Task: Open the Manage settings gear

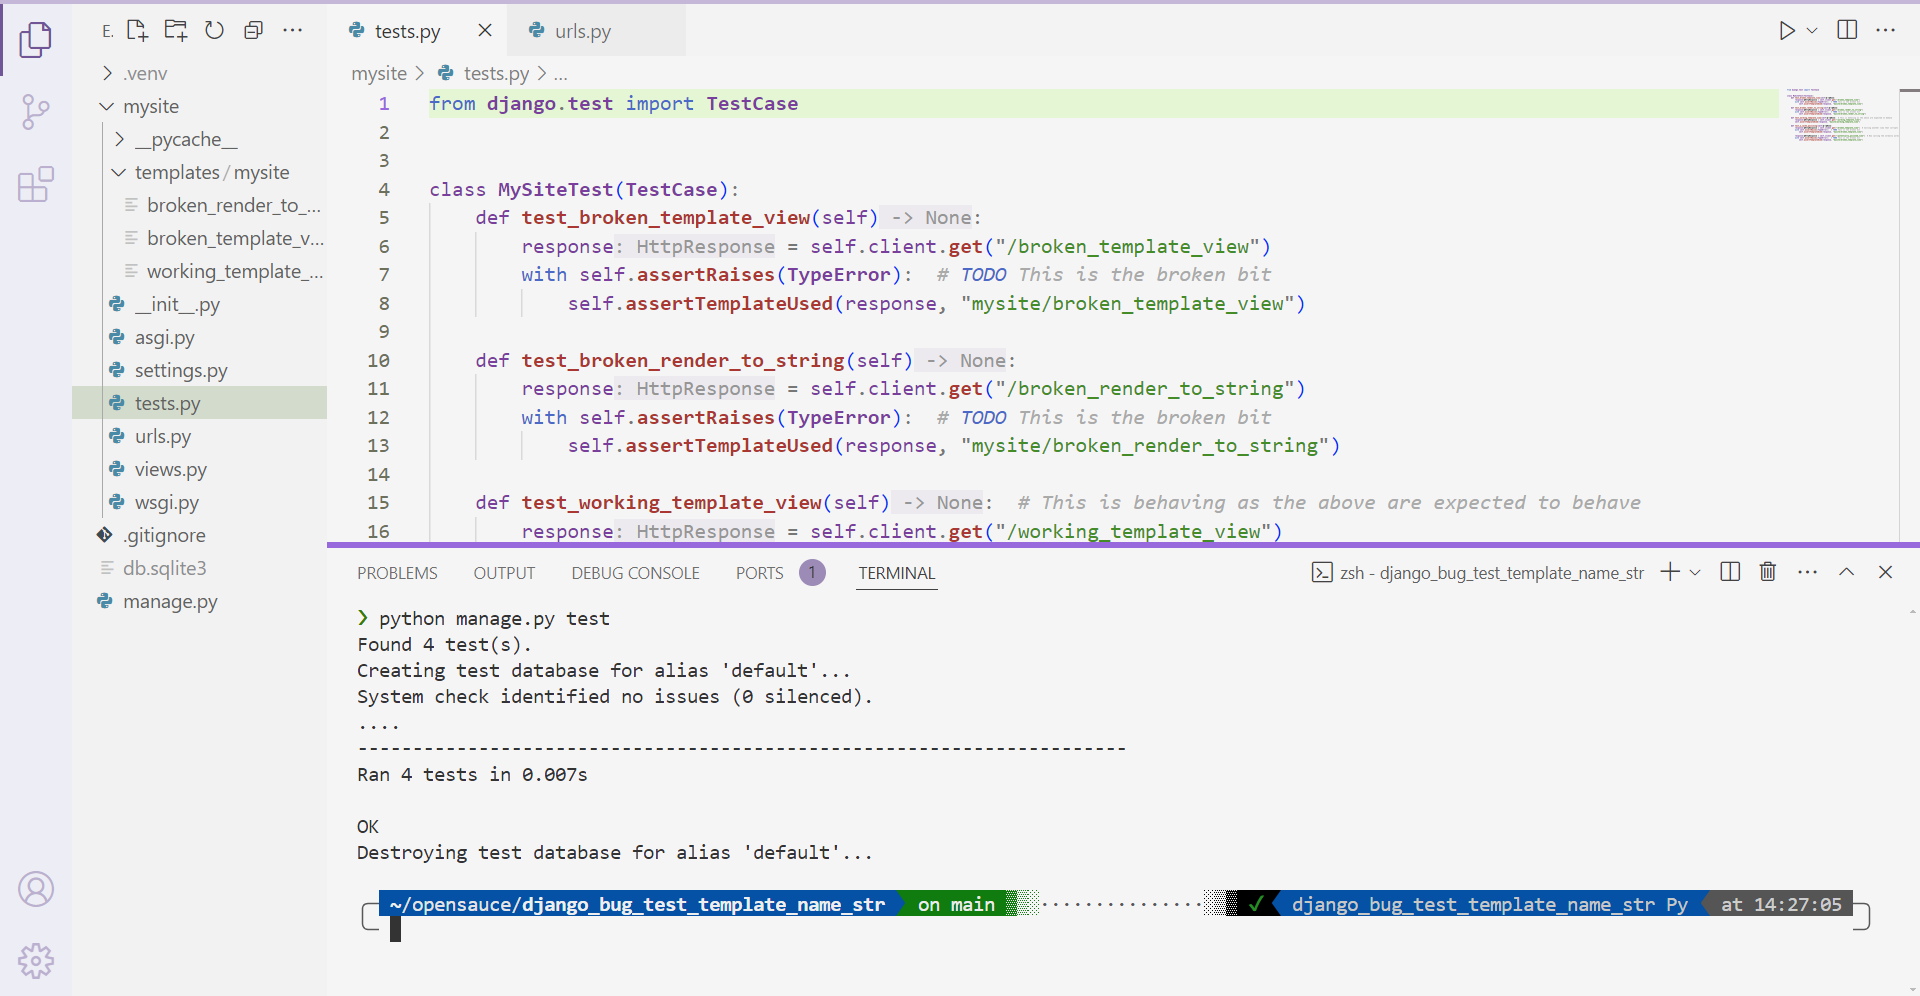Action: pyautogui.click(x=35, y=960)
